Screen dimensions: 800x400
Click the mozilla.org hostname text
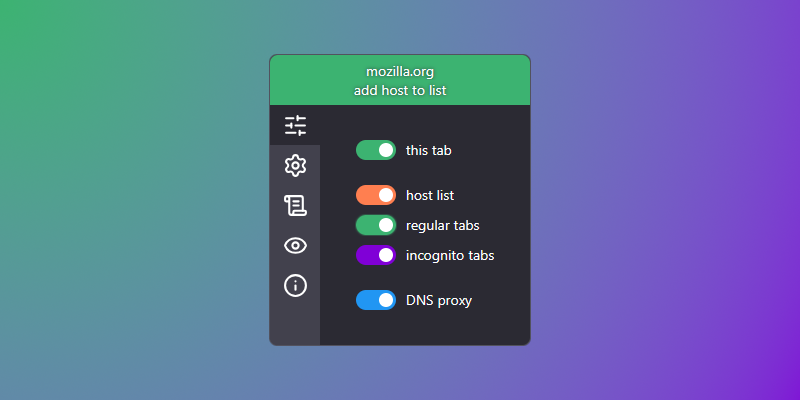(x=400, y=72)
